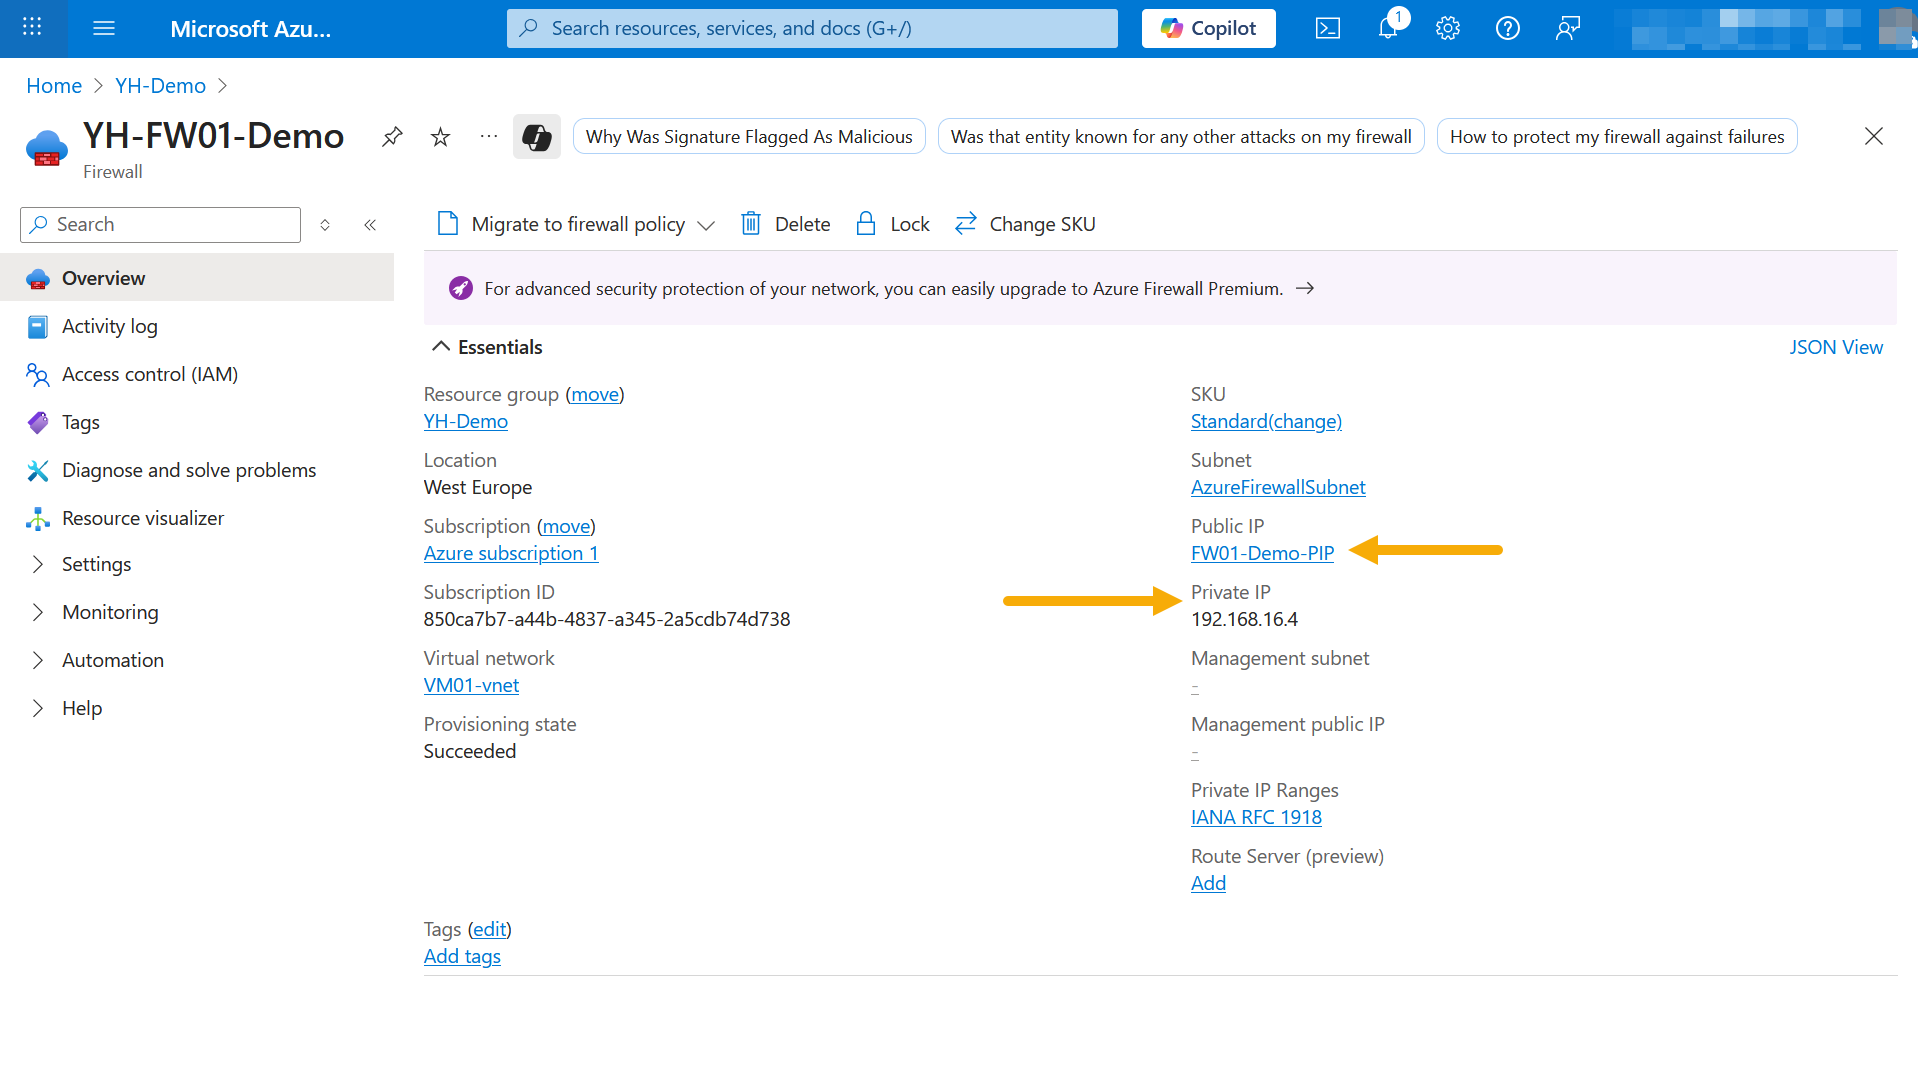
Task: Expand the Automation section
Action: [38, 660]
